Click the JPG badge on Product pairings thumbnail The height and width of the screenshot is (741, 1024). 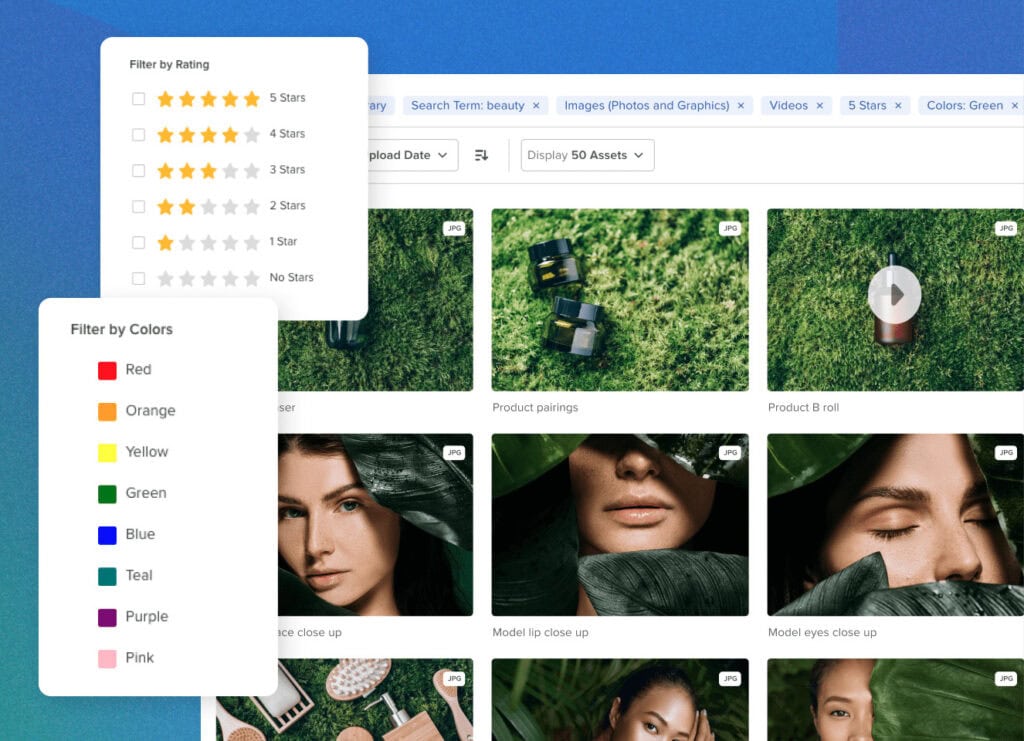pos(731,228)
